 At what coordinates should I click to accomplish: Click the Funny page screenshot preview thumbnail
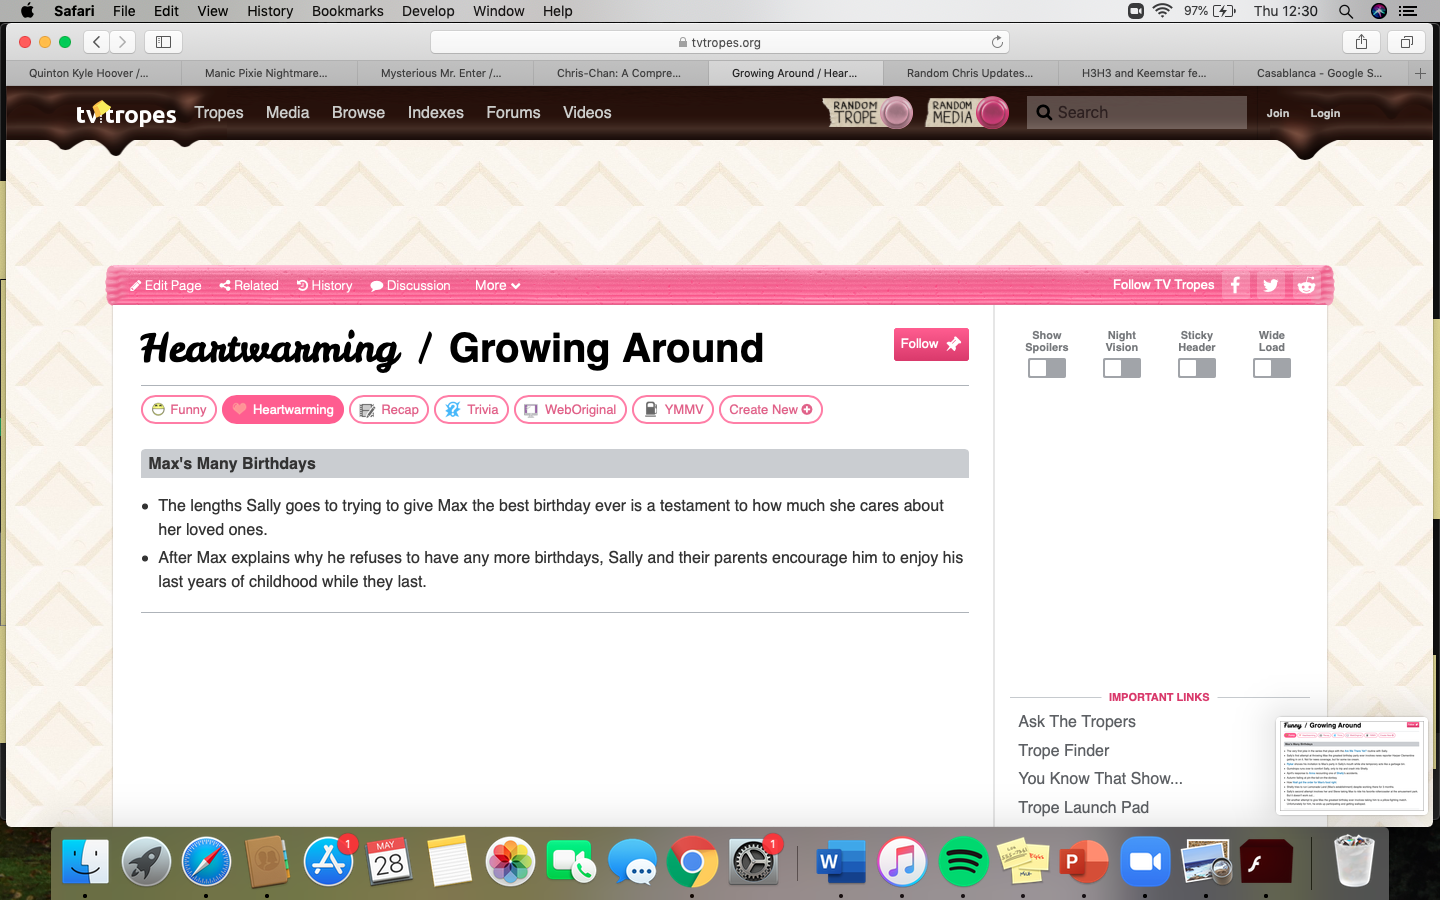coord(1351,765)
